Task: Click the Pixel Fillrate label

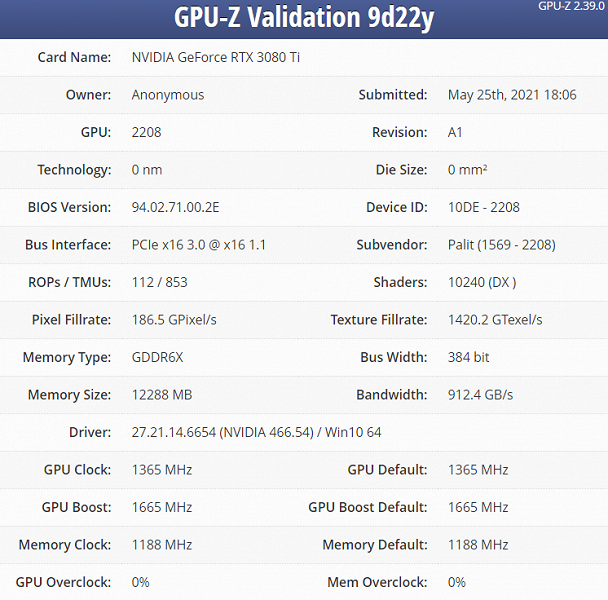Action: [x=71, y=320]
